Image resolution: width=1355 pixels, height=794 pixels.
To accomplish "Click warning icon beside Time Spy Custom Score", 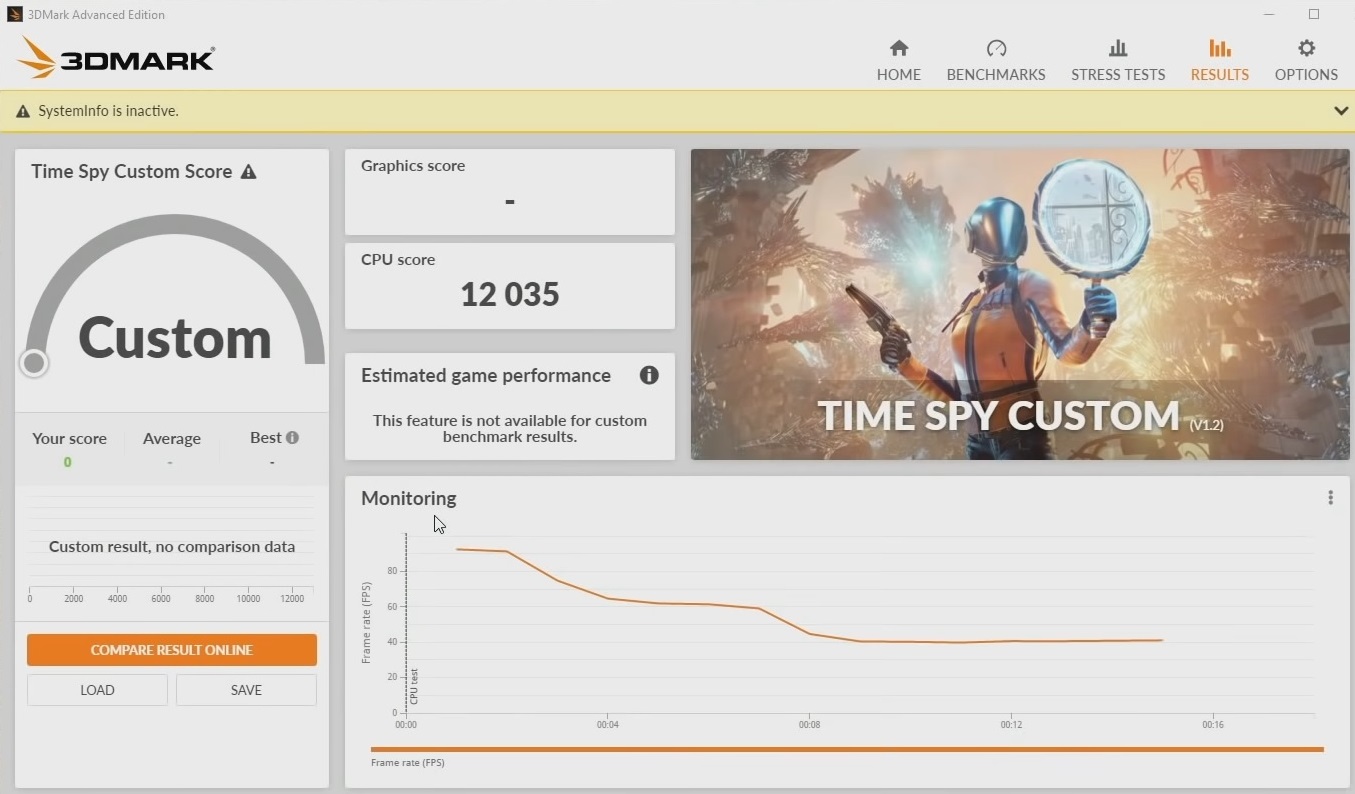I will click(x=249, y=171).
